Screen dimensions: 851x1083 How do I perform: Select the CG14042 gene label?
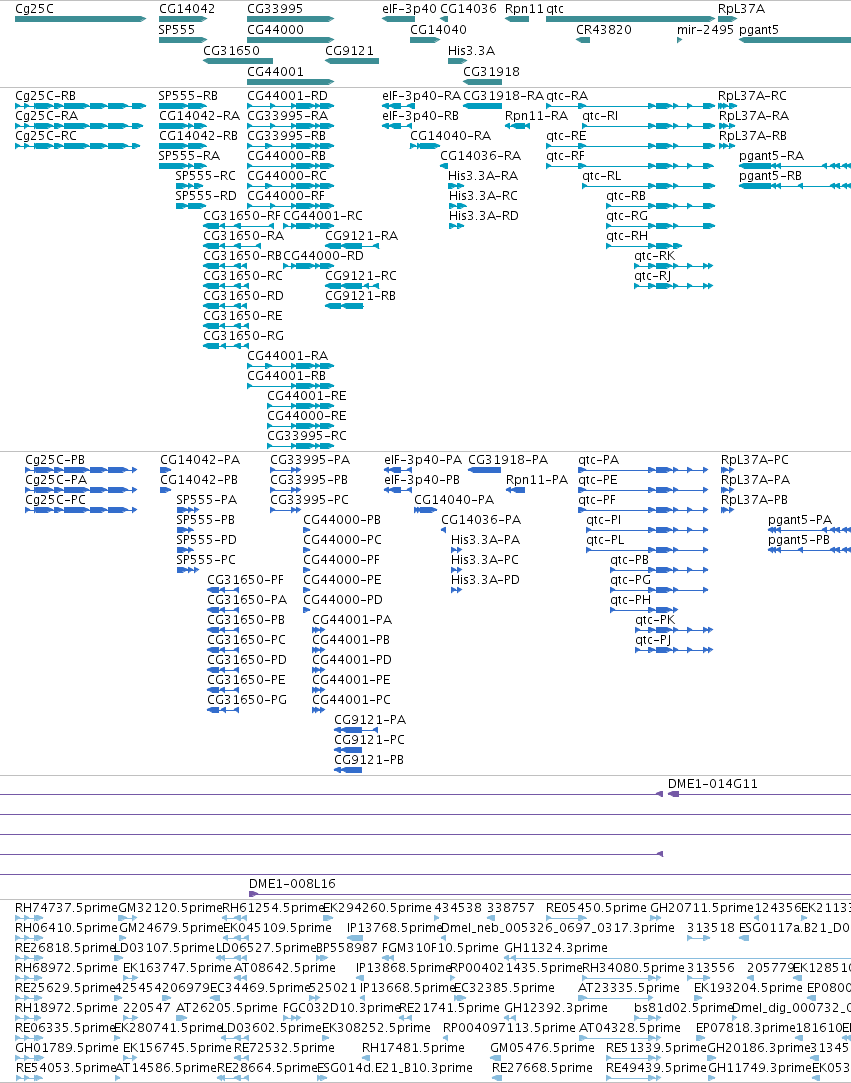[187, 9]
